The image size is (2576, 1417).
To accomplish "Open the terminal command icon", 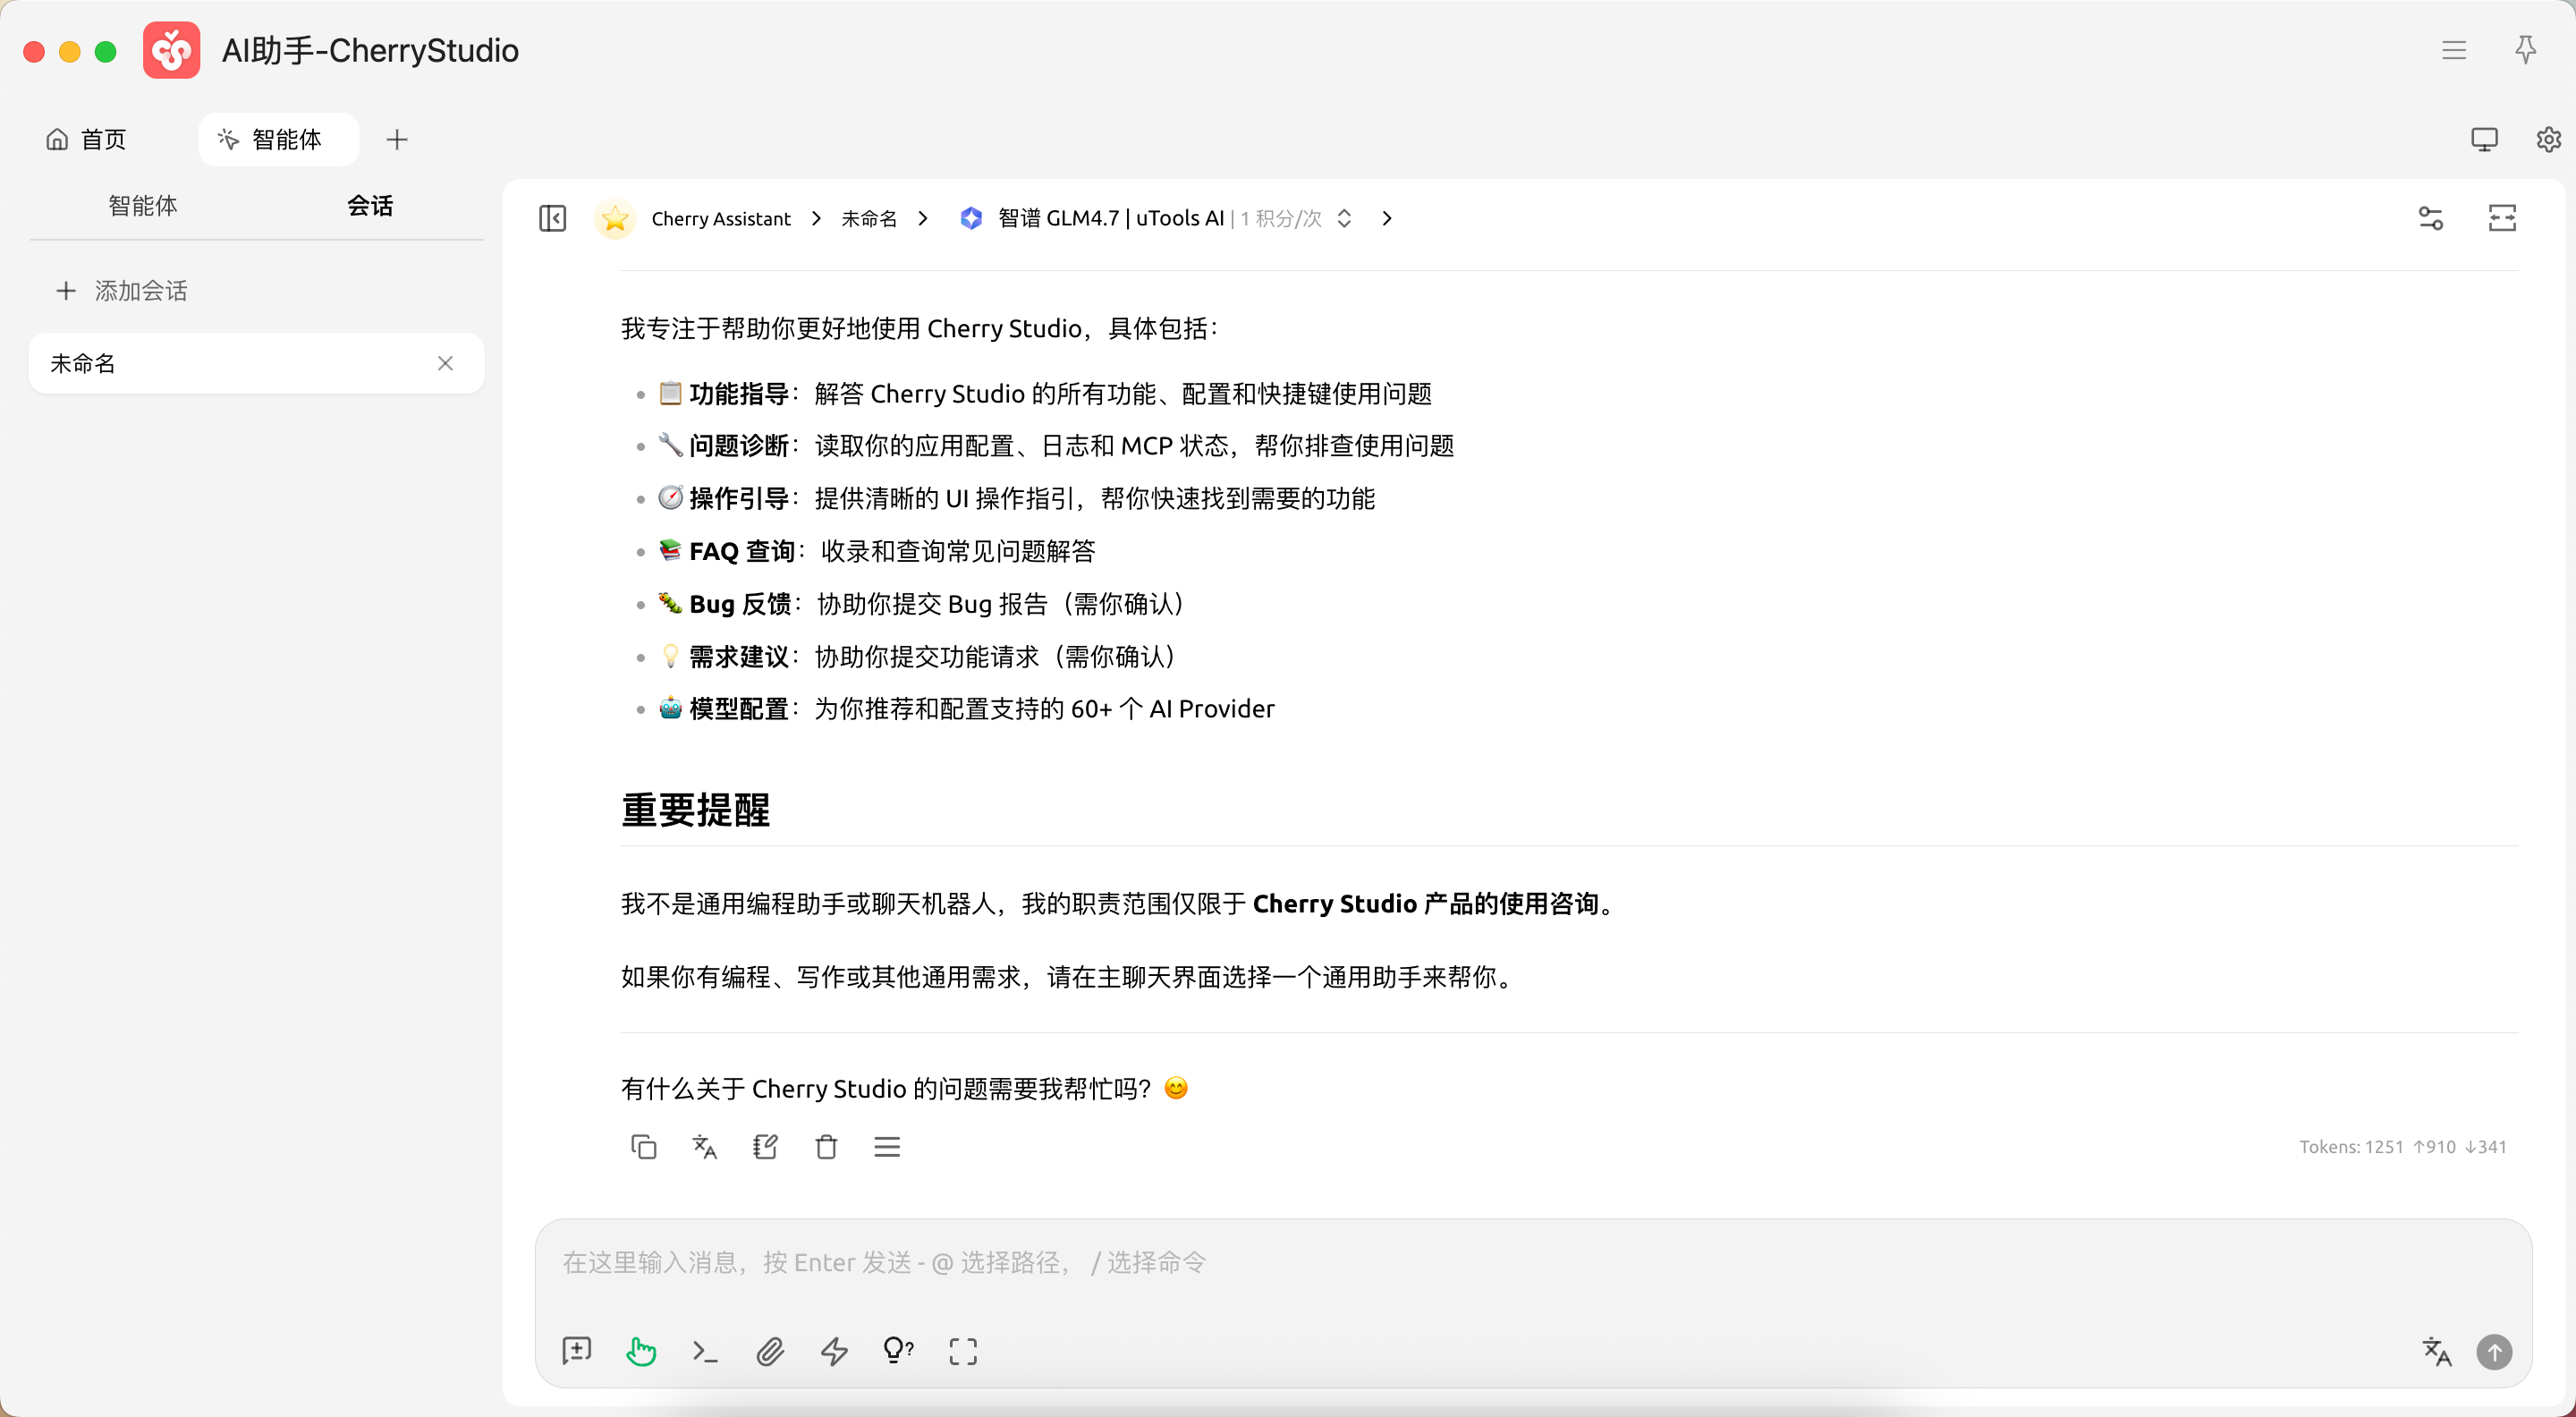I will coord(705,1352).
